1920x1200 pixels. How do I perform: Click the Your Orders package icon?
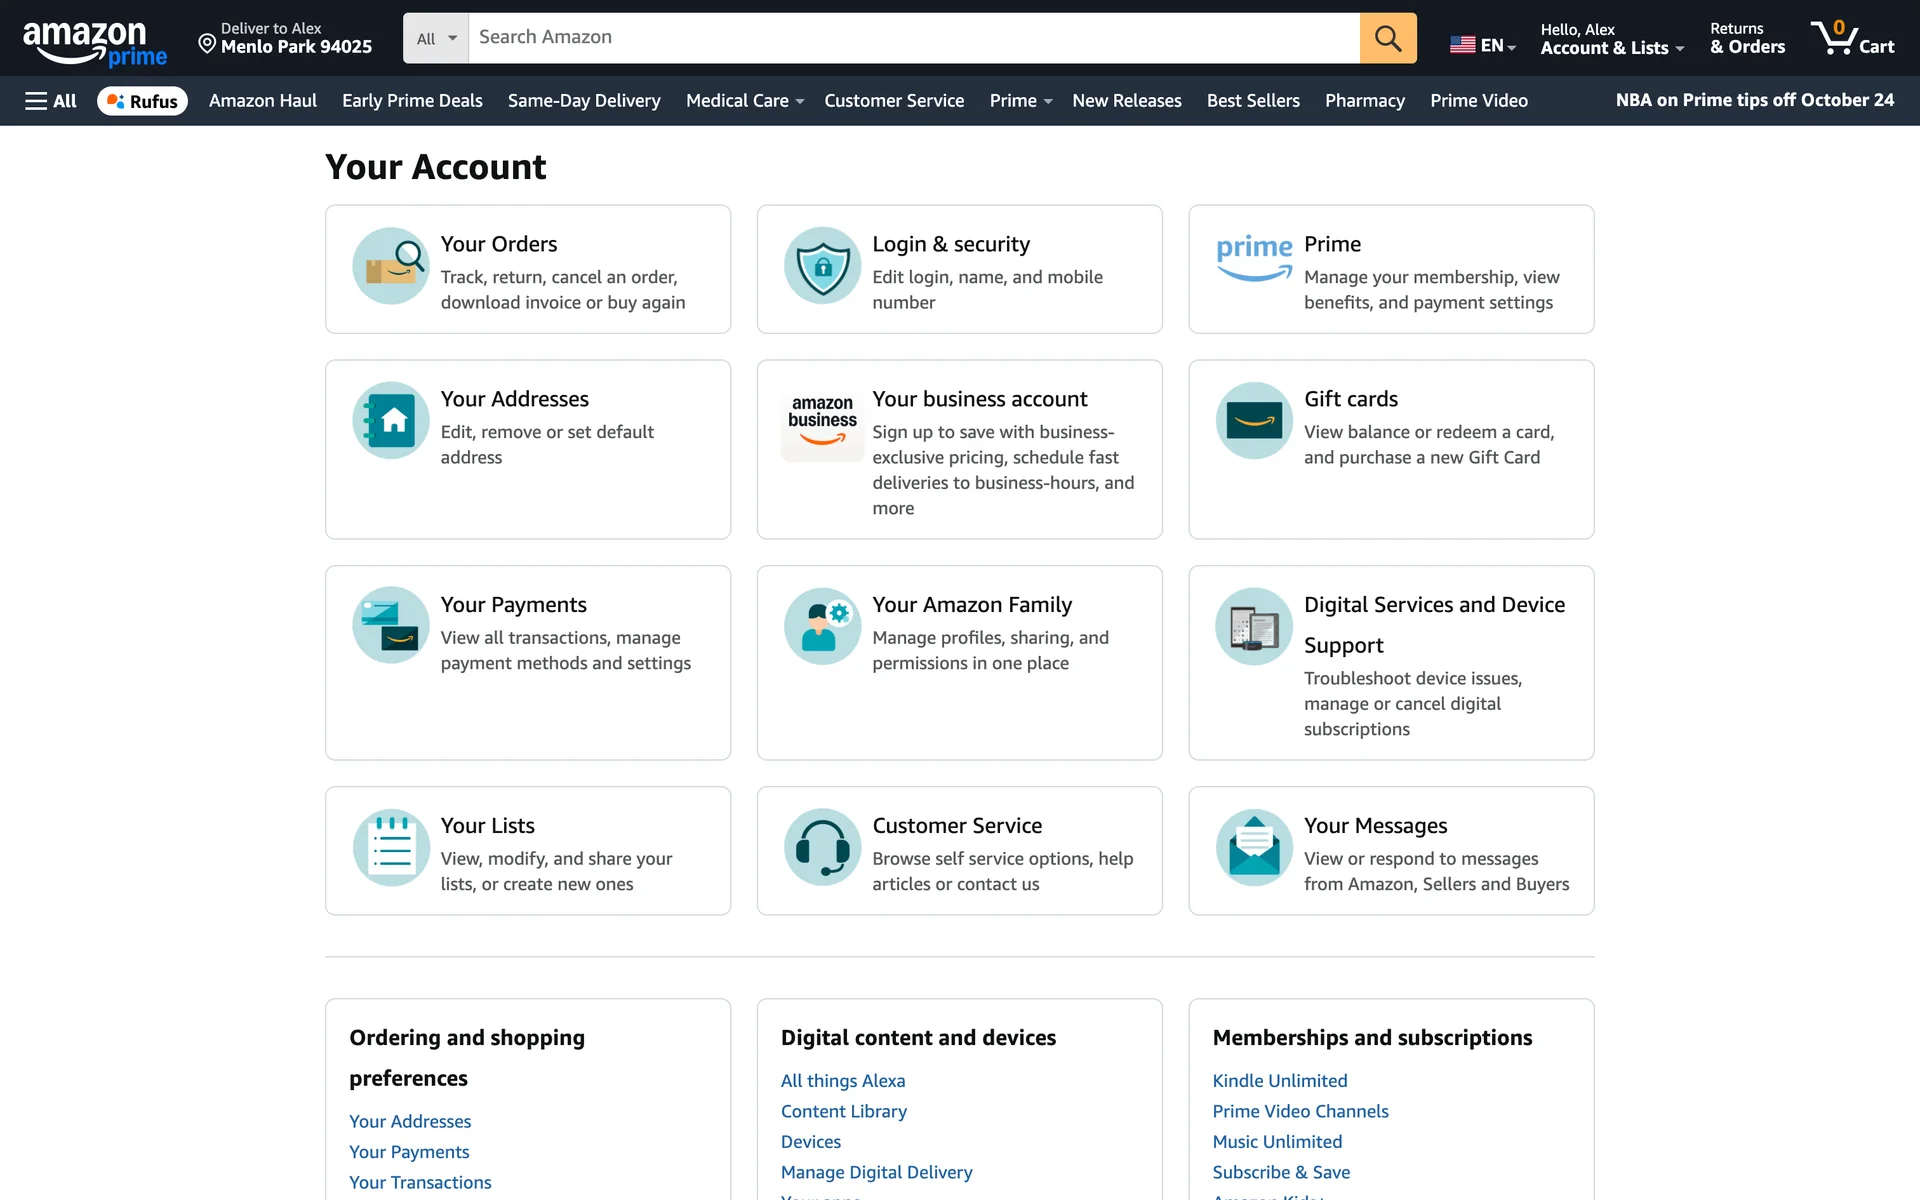coord(390,266)
